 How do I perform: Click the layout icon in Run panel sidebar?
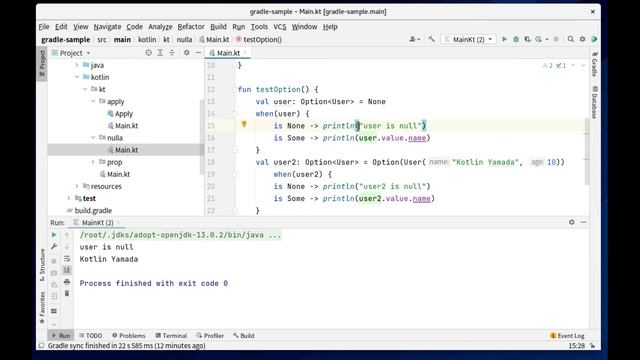tap(54, 311)
